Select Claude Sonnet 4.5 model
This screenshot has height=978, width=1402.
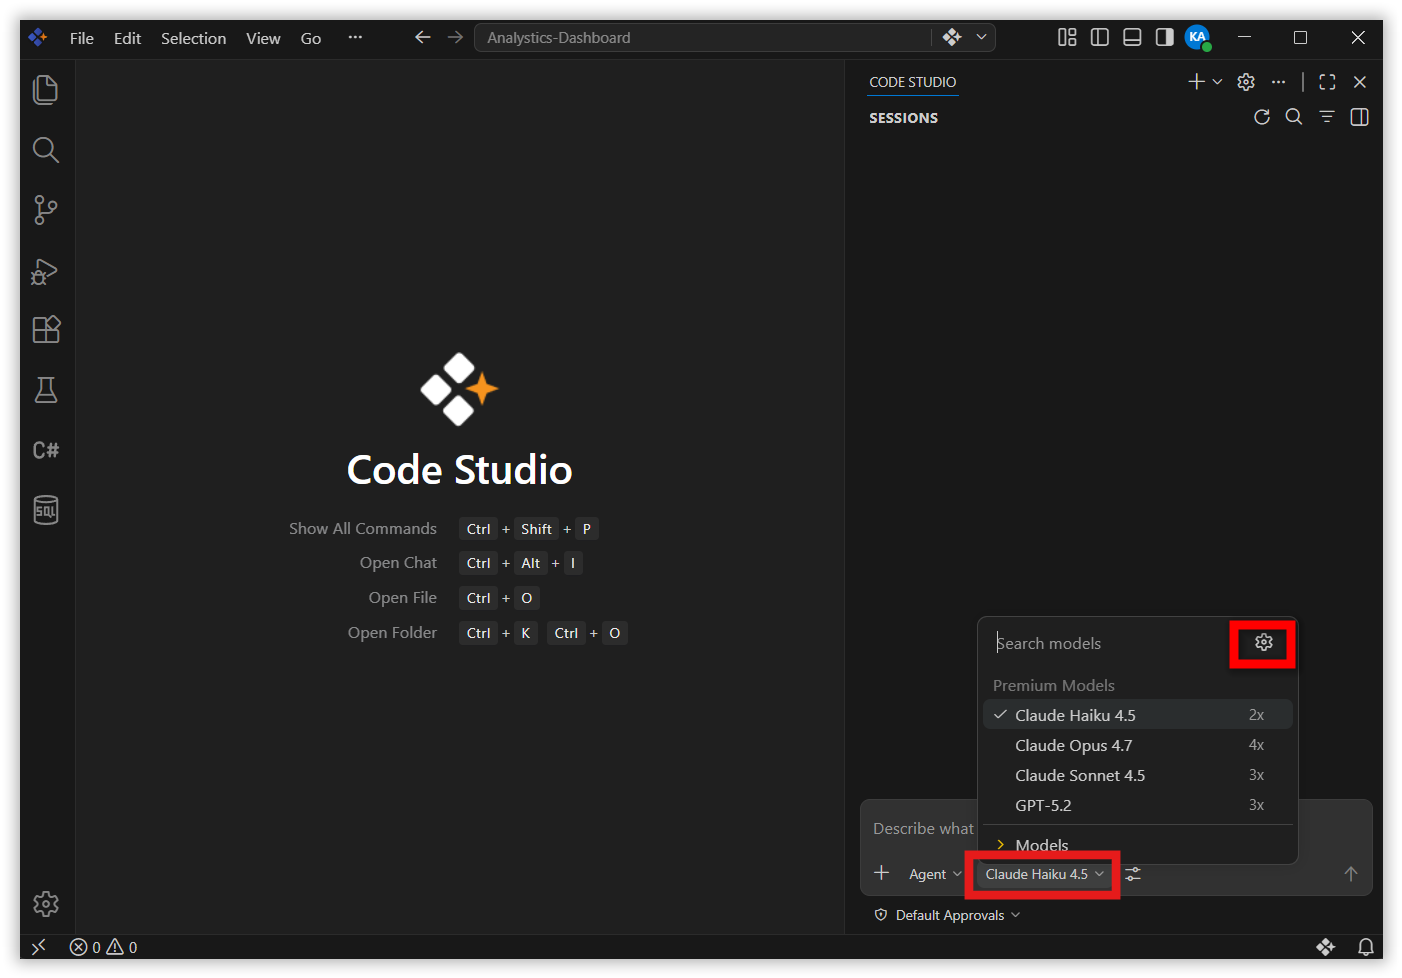pos(1138,775)
